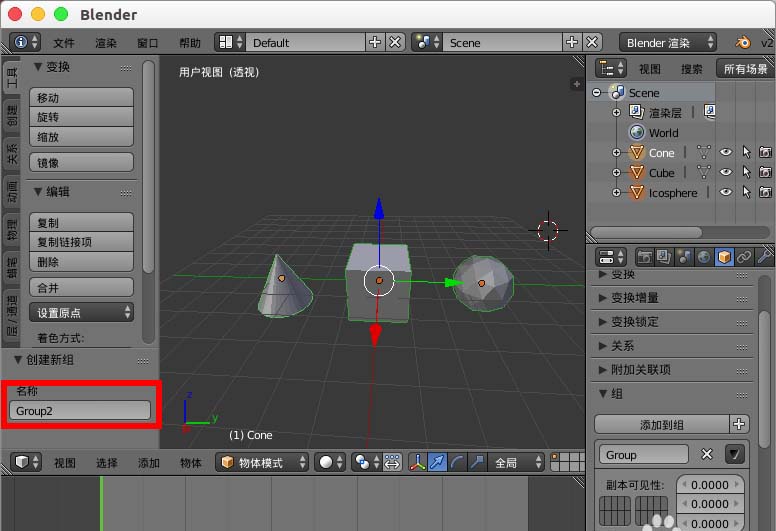The width and height of the screenshot is (776, 531).
Task: Remove object from Group with X
Action: 707,454
